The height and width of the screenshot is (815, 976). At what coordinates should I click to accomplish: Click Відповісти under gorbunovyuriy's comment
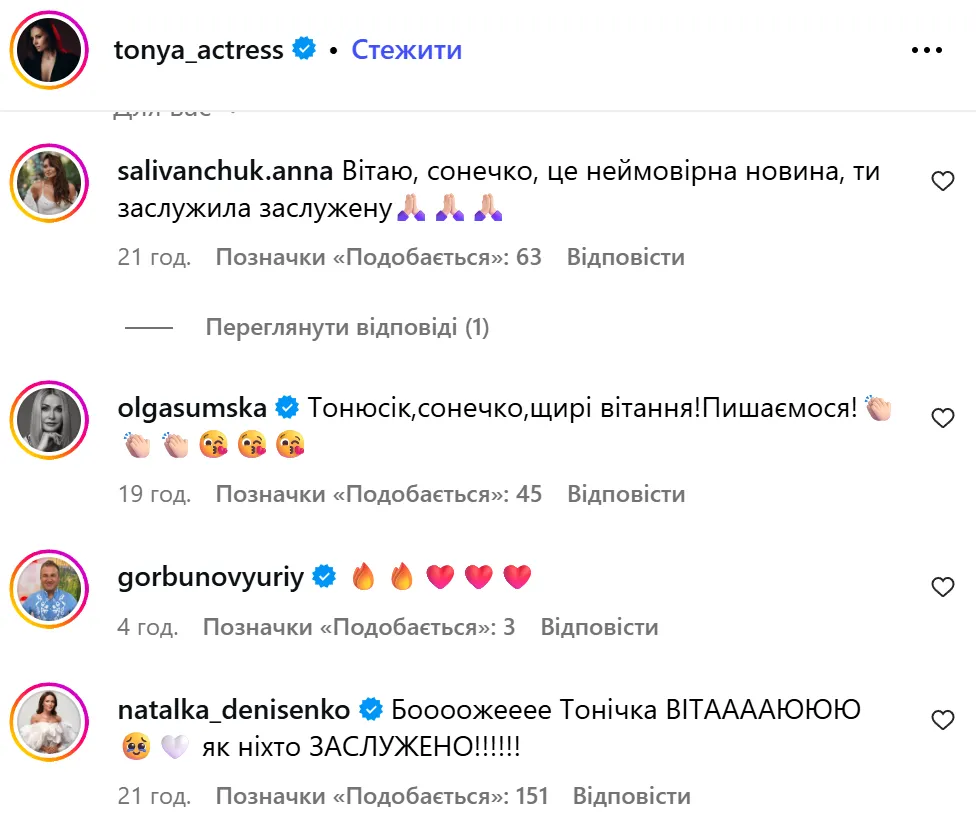pos(599,627)
